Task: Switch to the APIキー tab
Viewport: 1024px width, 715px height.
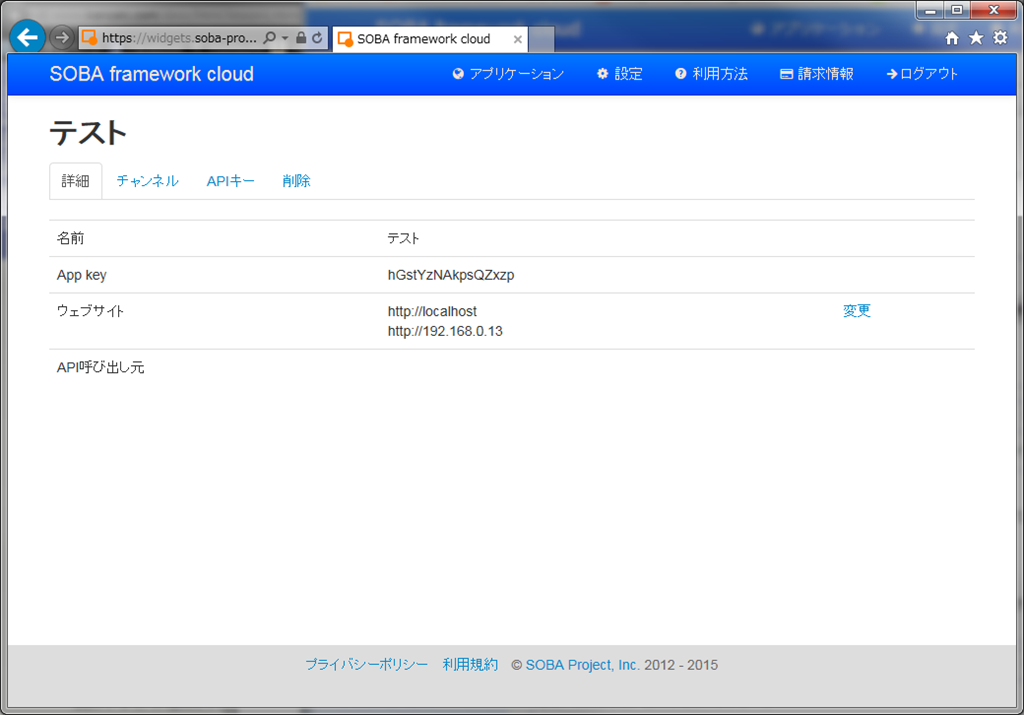Action: tap(231, 181)
